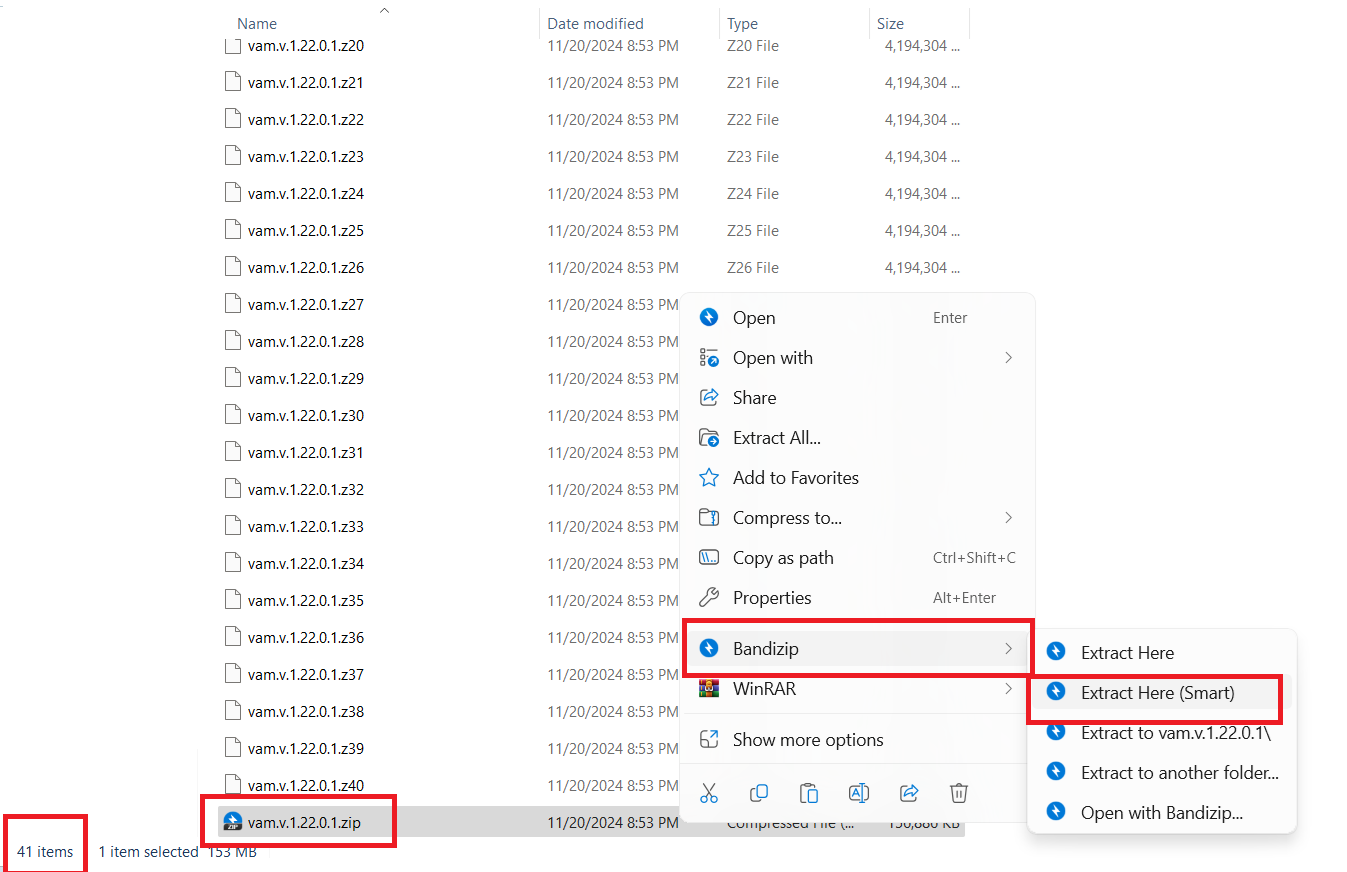Image resolution: width=1347 pixels, height=872 pixels.
Task: Select file vam.v.1.22.0.1.z35
Action: [x=306, y=601]
